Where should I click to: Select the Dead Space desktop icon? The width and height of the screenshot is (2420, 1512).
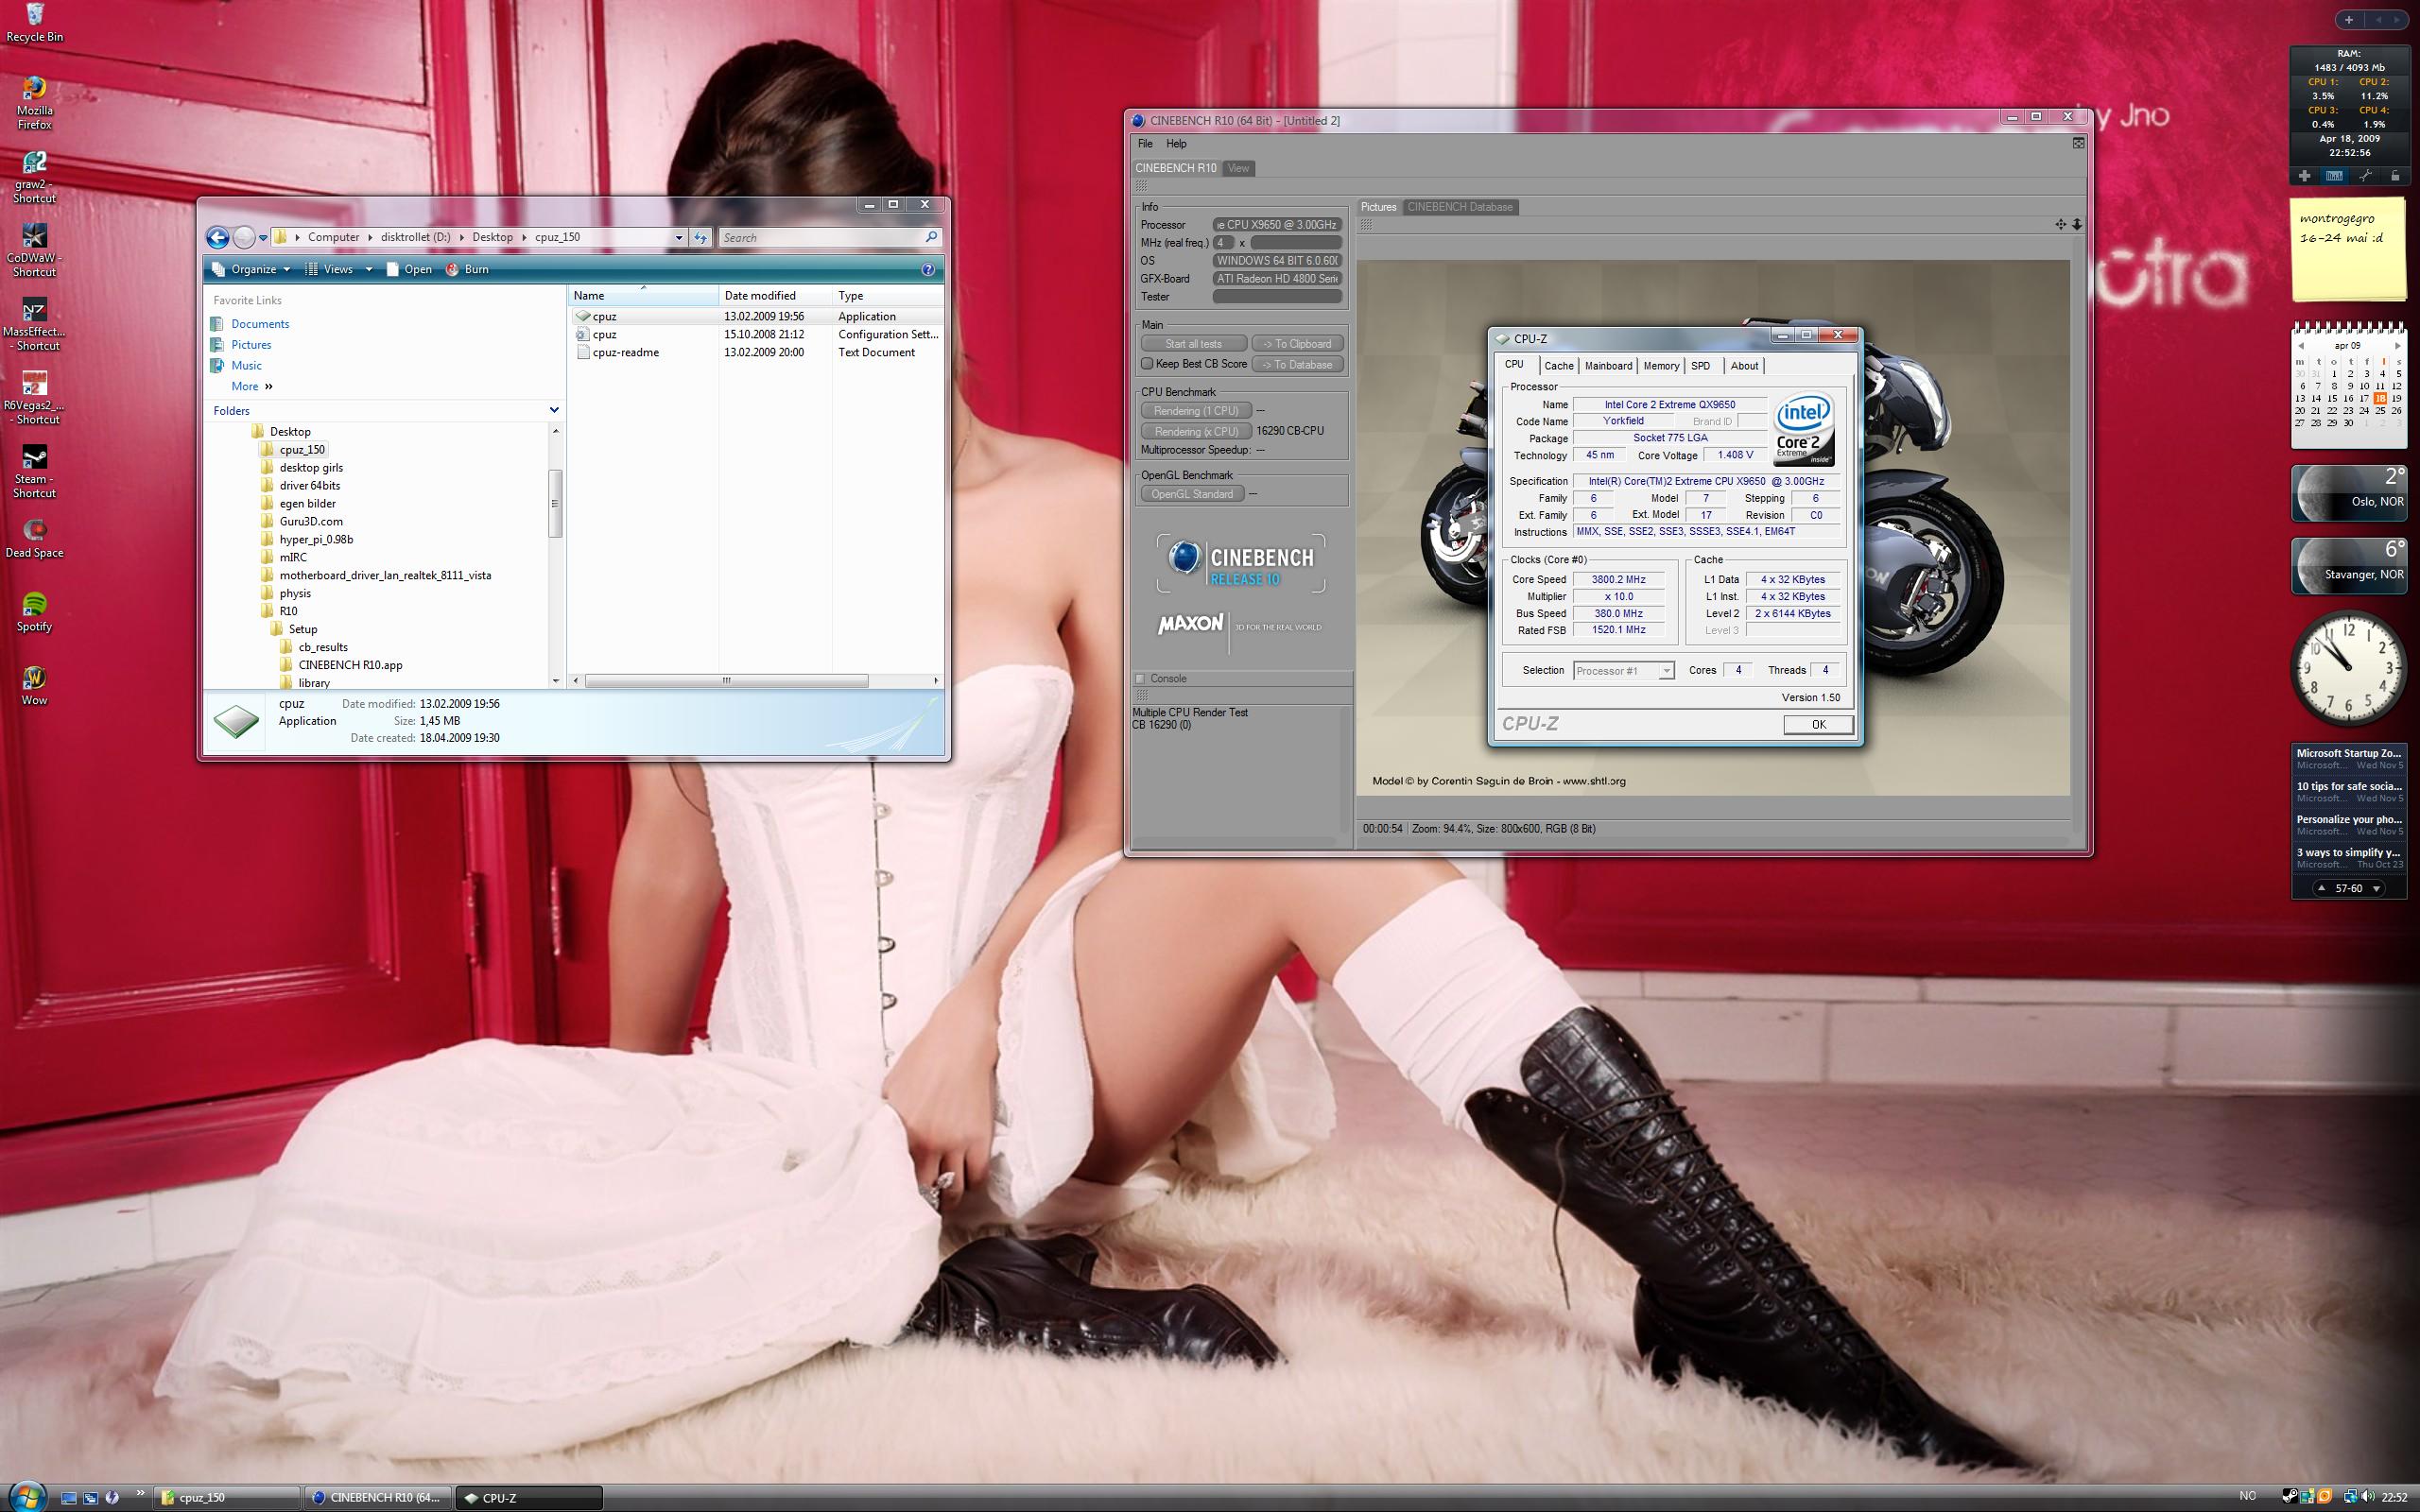34,538
